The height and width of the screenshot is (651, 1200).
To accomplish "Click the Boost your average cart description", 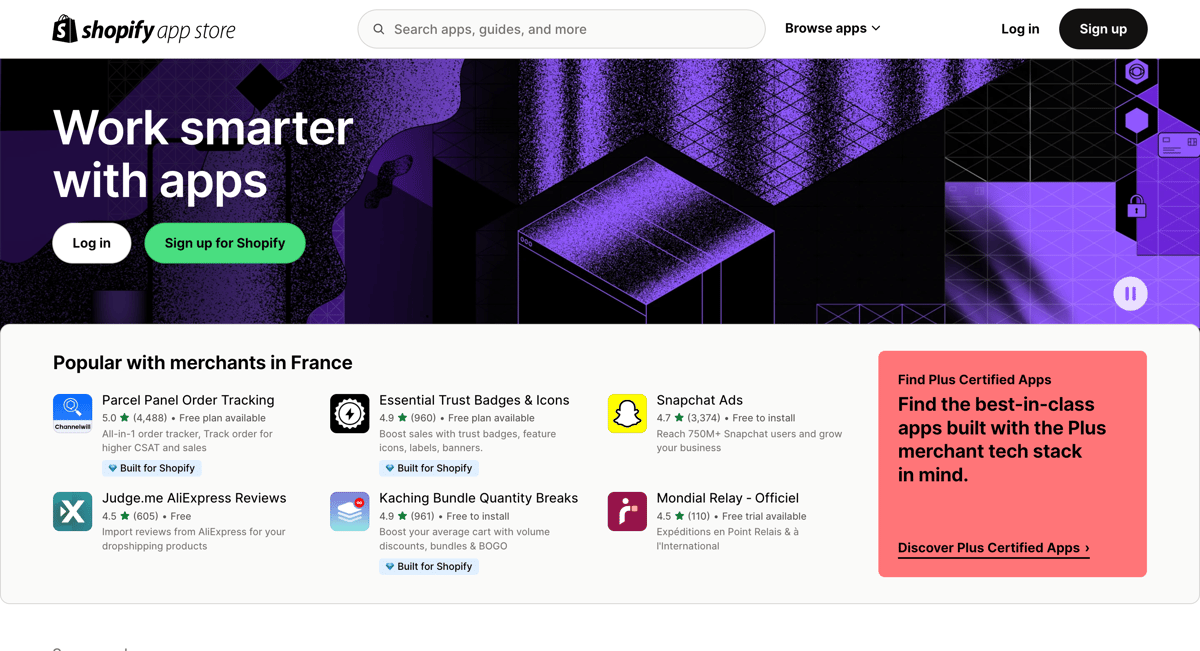I will (x=464, y=539).
